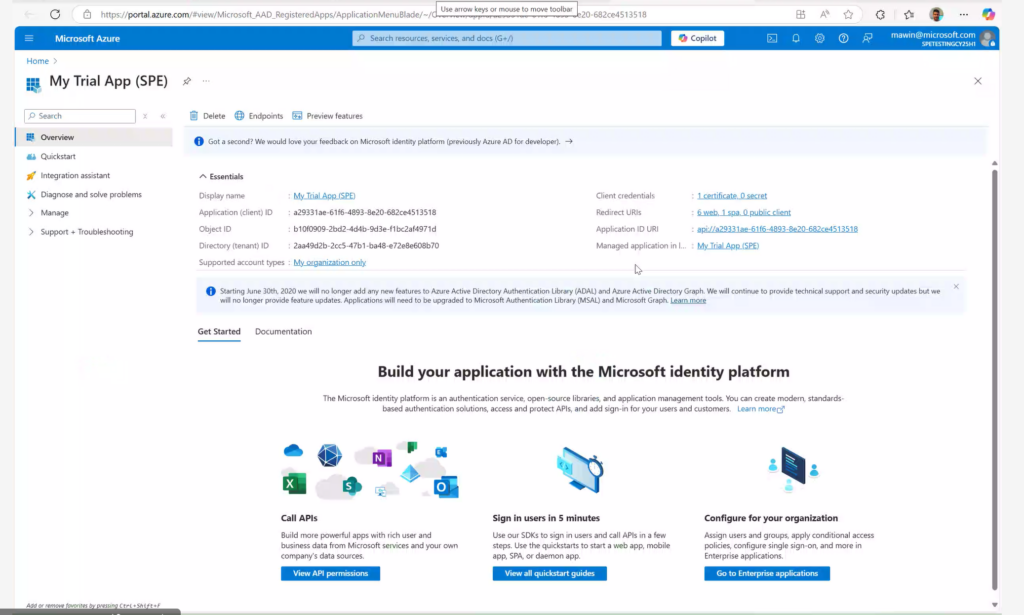Image resolution: width=1024 pixels, height=615 pixels.
Task: Open the mawin@microsoft.com account menu
Action: [x=942, y=39]
